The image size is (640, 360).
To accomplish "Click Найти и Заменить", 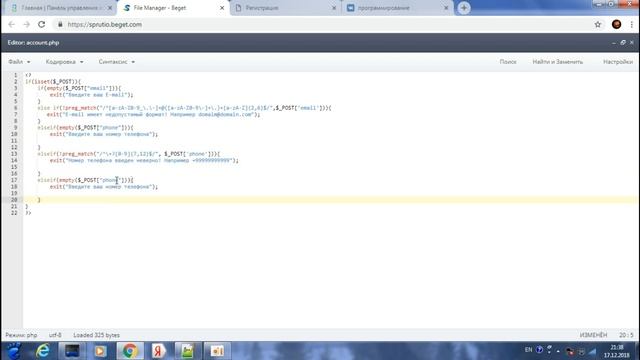I will click(558, 62).
